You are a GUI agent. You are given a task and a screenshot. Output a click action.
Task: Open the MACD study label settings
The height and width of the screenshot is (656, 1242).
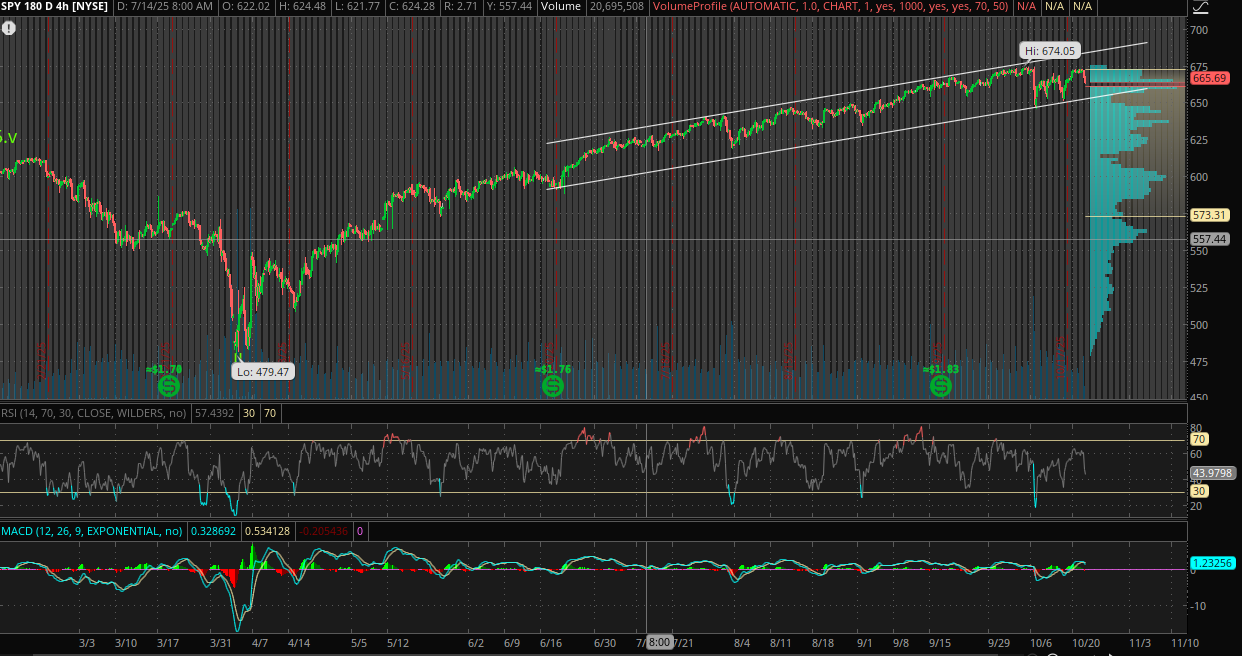pos(91,531)
